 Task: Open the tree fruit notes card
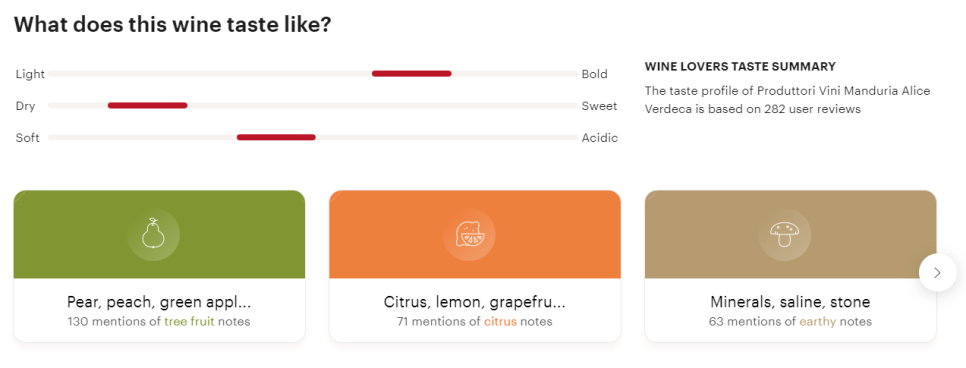coord(159,266)
